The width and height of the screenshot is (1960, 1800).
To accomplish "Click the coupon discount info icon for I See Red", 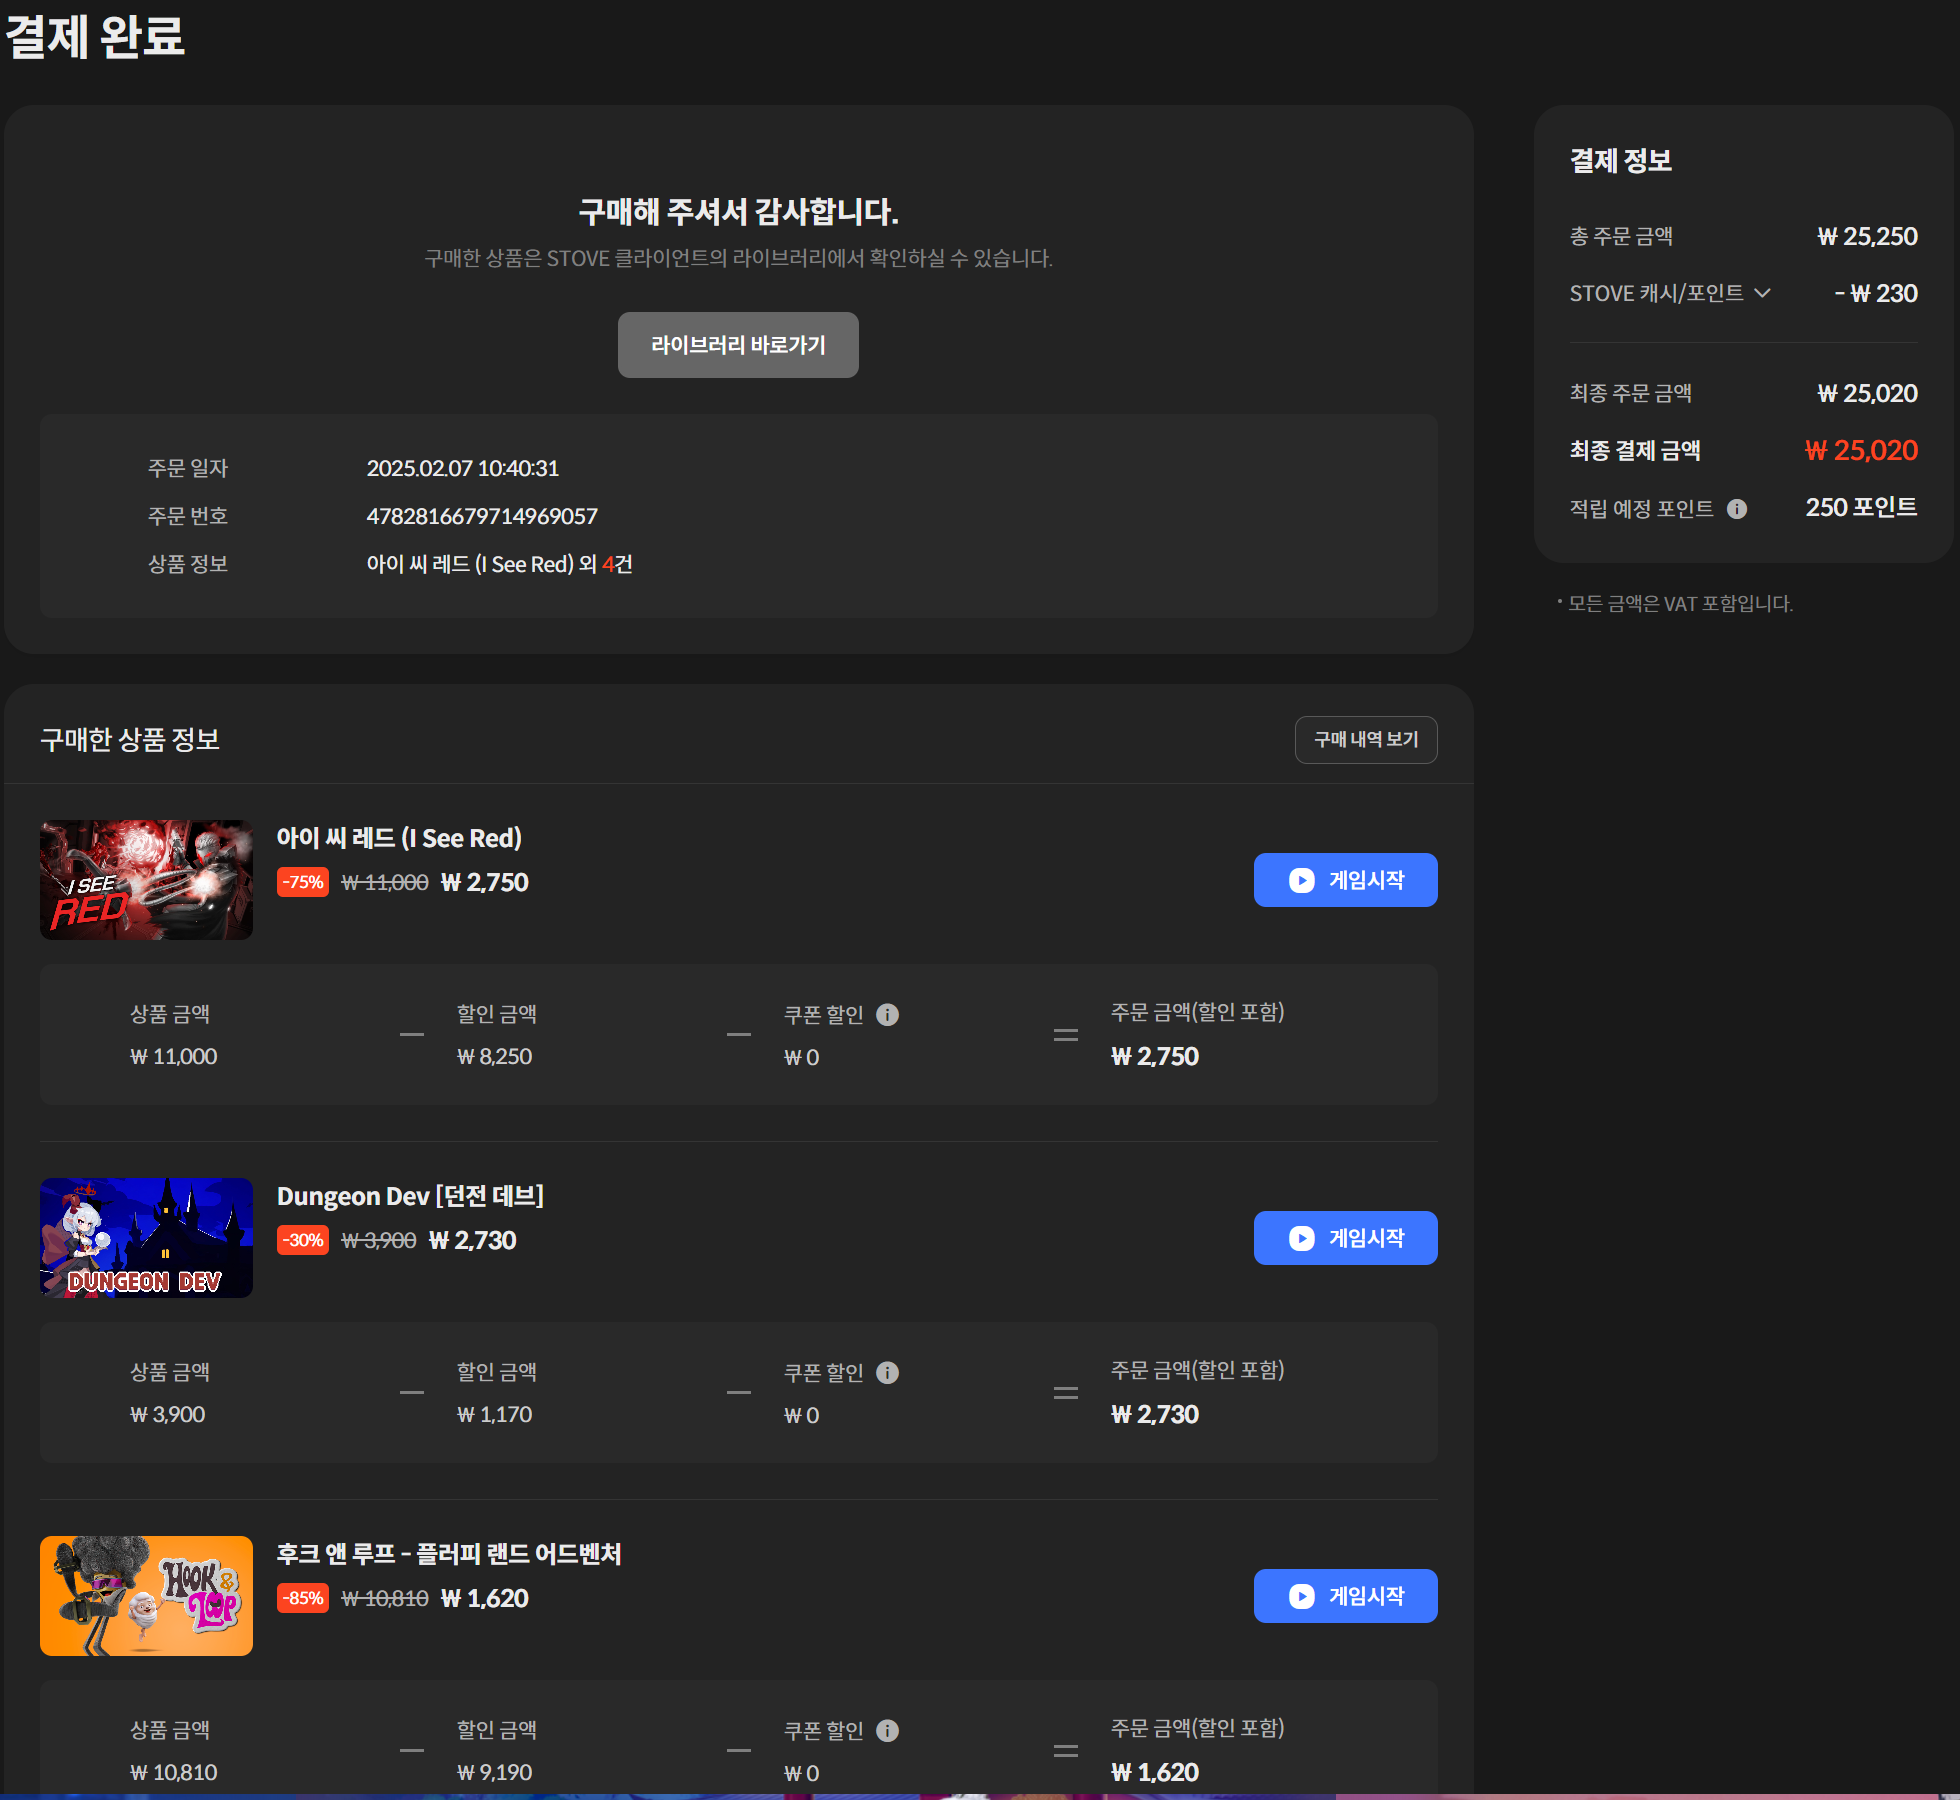I will 888,1014.
